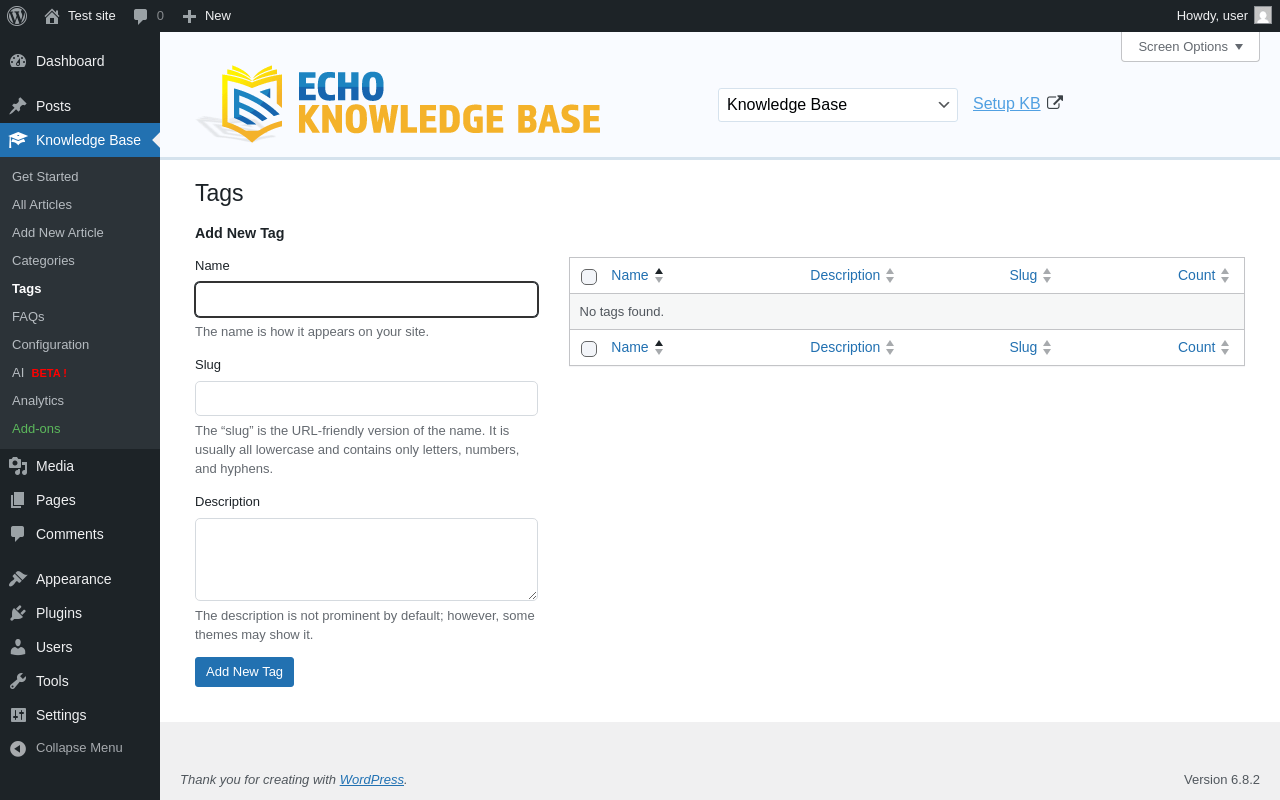Click the top Count sort arrows
Viewport: 1280px width, 800px height.
click(1225, 275)
